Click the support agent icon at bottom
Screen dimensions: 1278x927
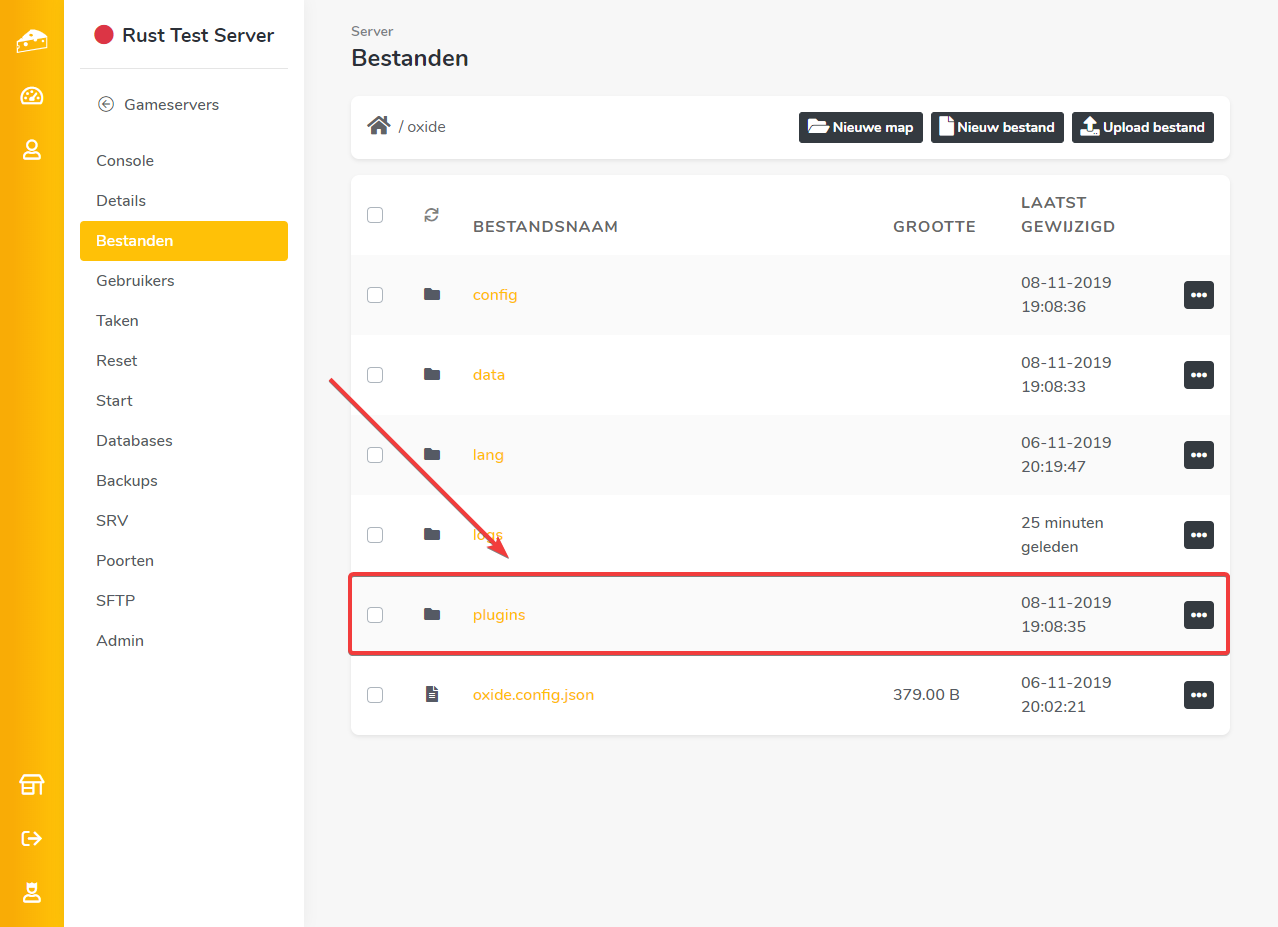(x=32, y=892)
